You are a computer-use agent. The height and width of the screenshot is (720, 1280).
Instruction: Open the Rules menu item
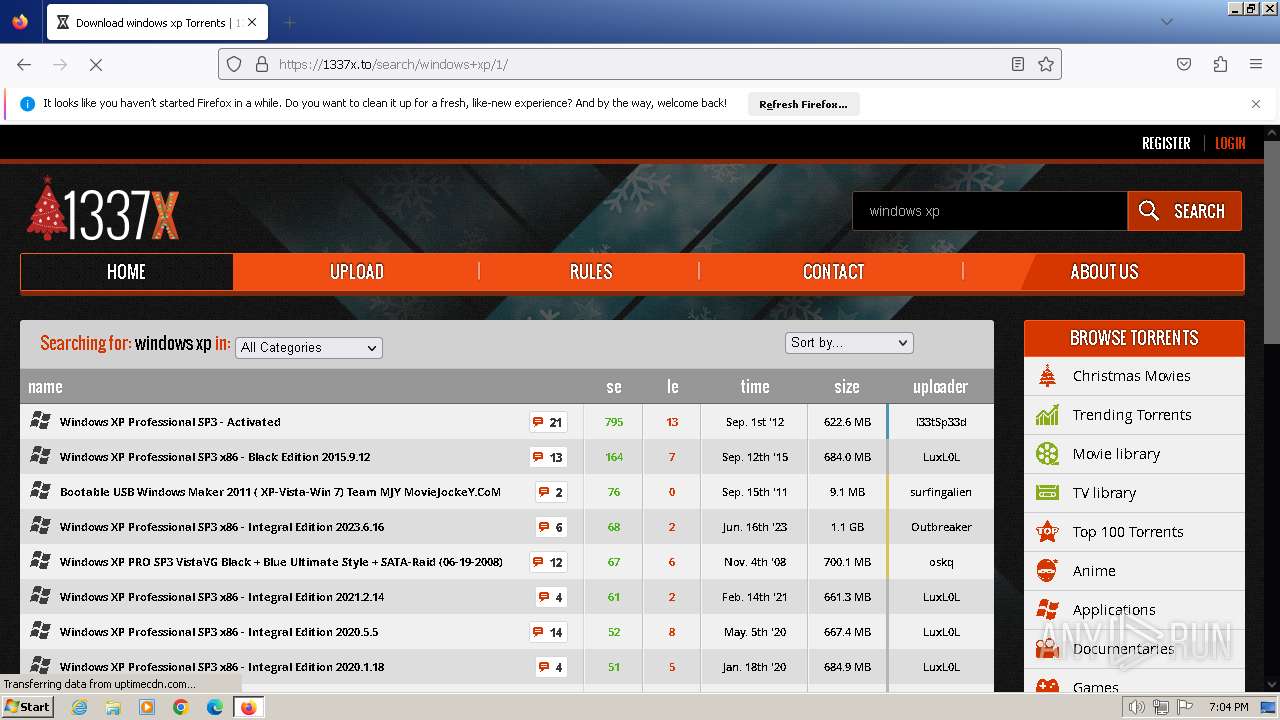coord(590,272)
